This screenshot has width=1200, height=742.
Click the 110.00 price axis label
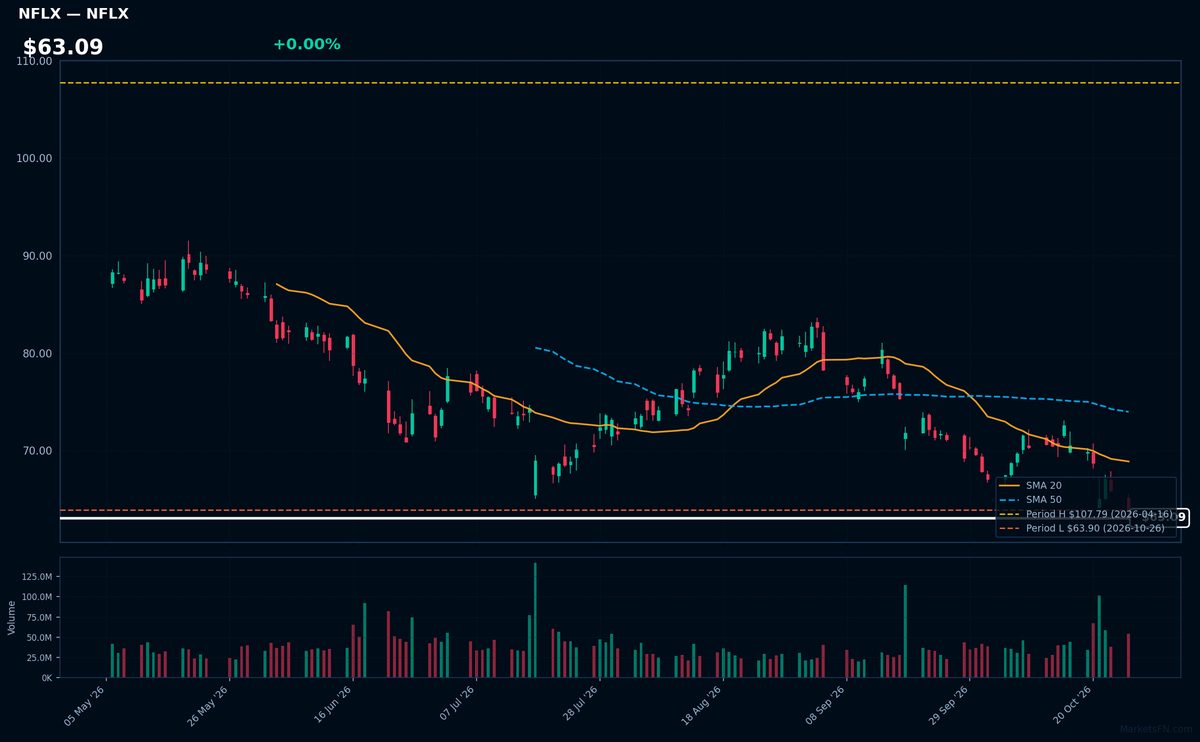35,61
